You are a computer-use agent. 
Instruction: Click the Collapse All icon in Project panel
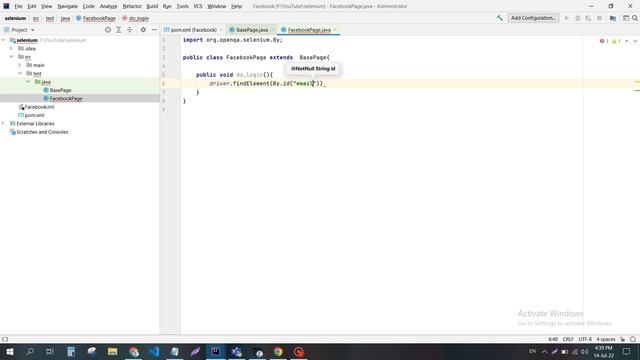(129, 30)
